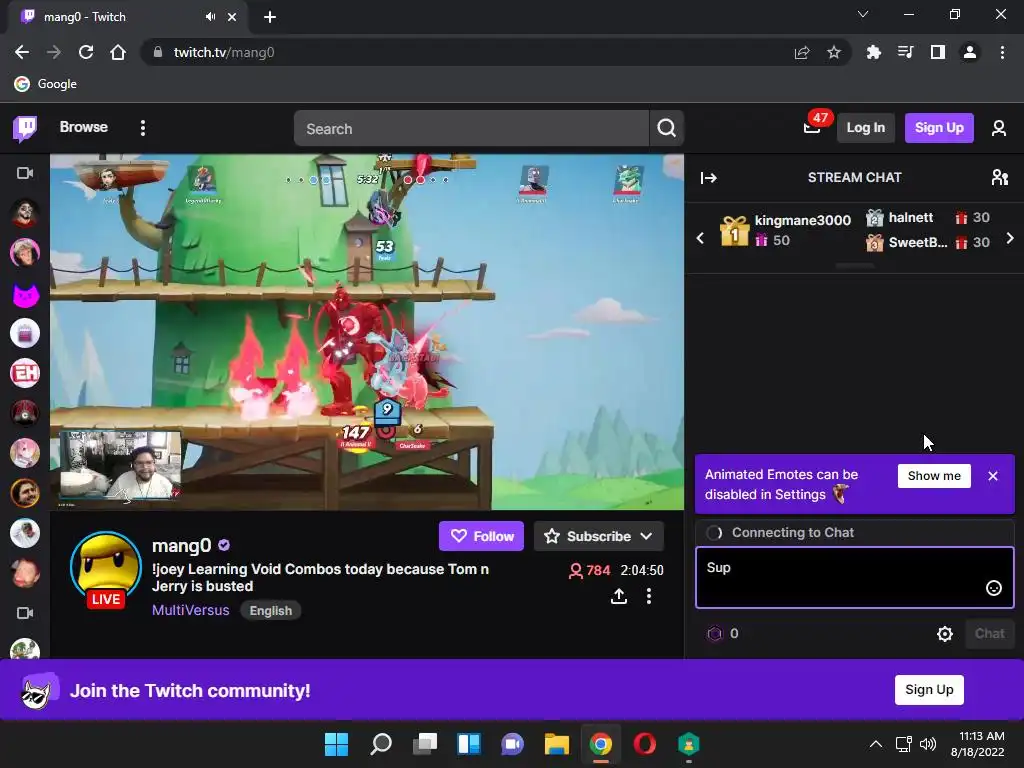Viewport: 1024px width, 768px height.
Task: Open mang0's LIVE channel avatar
Action: (106, 568)
